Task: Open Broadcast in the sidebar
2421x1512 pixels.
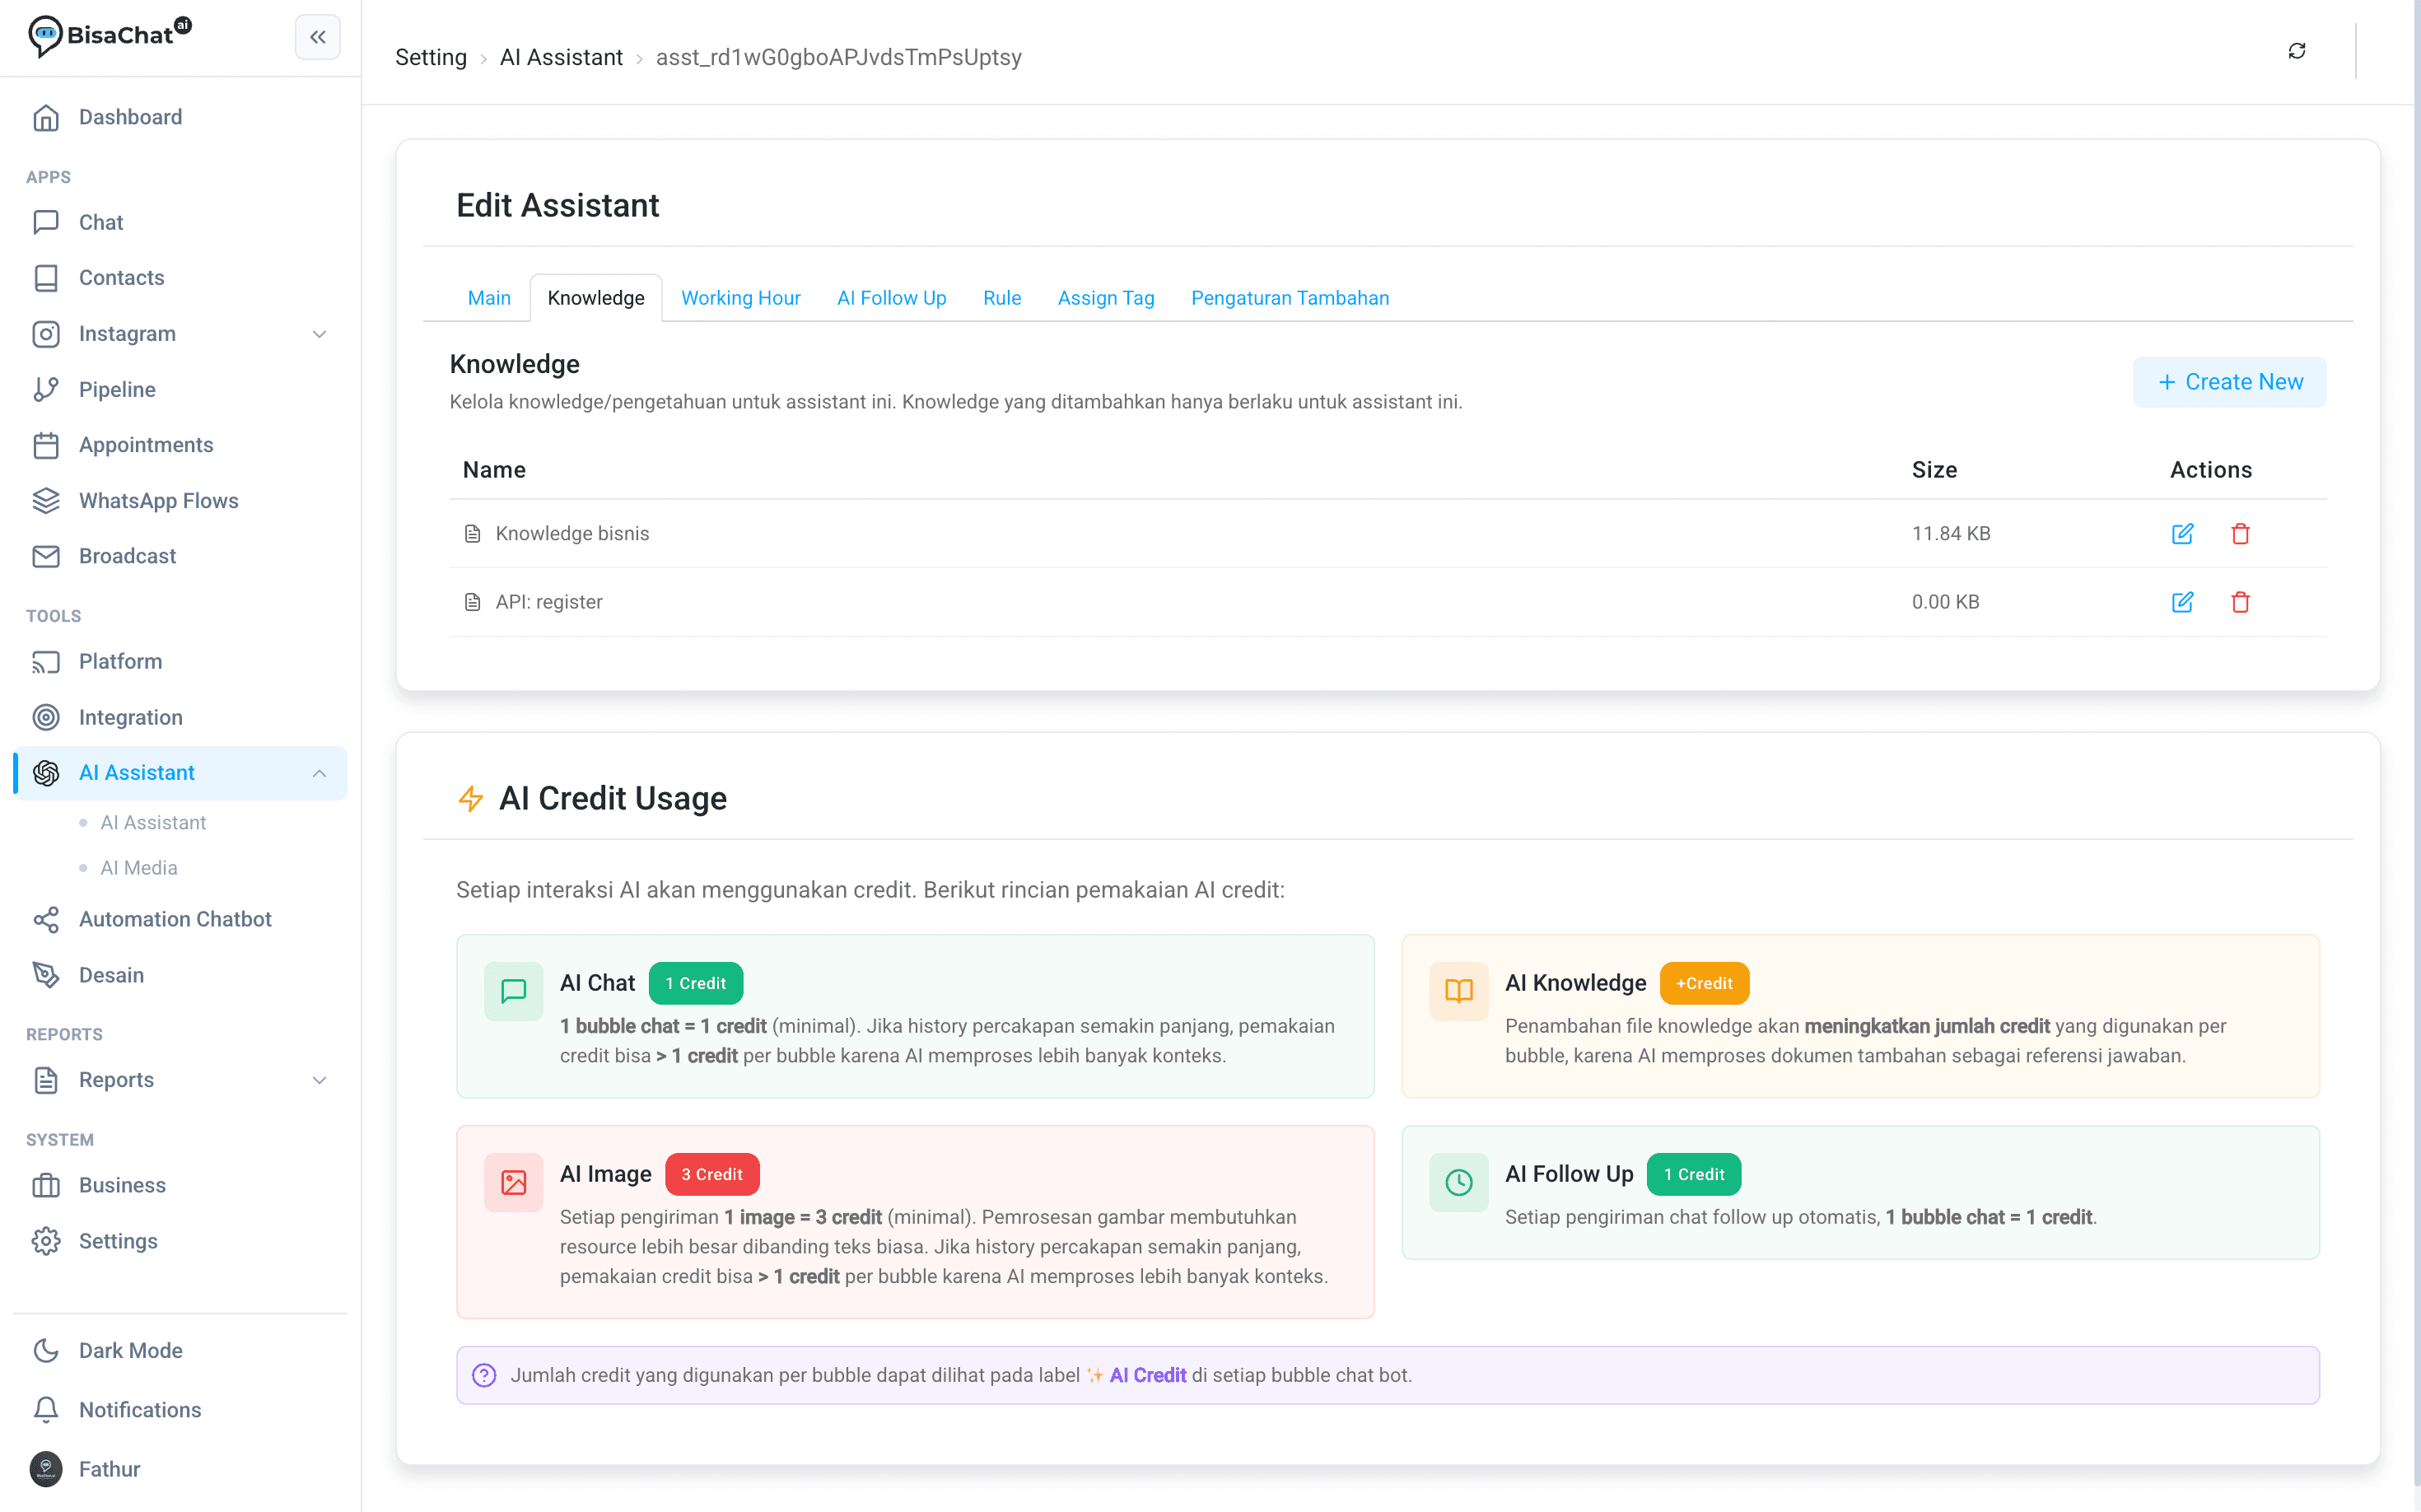Action: click(x=180, y=556)
